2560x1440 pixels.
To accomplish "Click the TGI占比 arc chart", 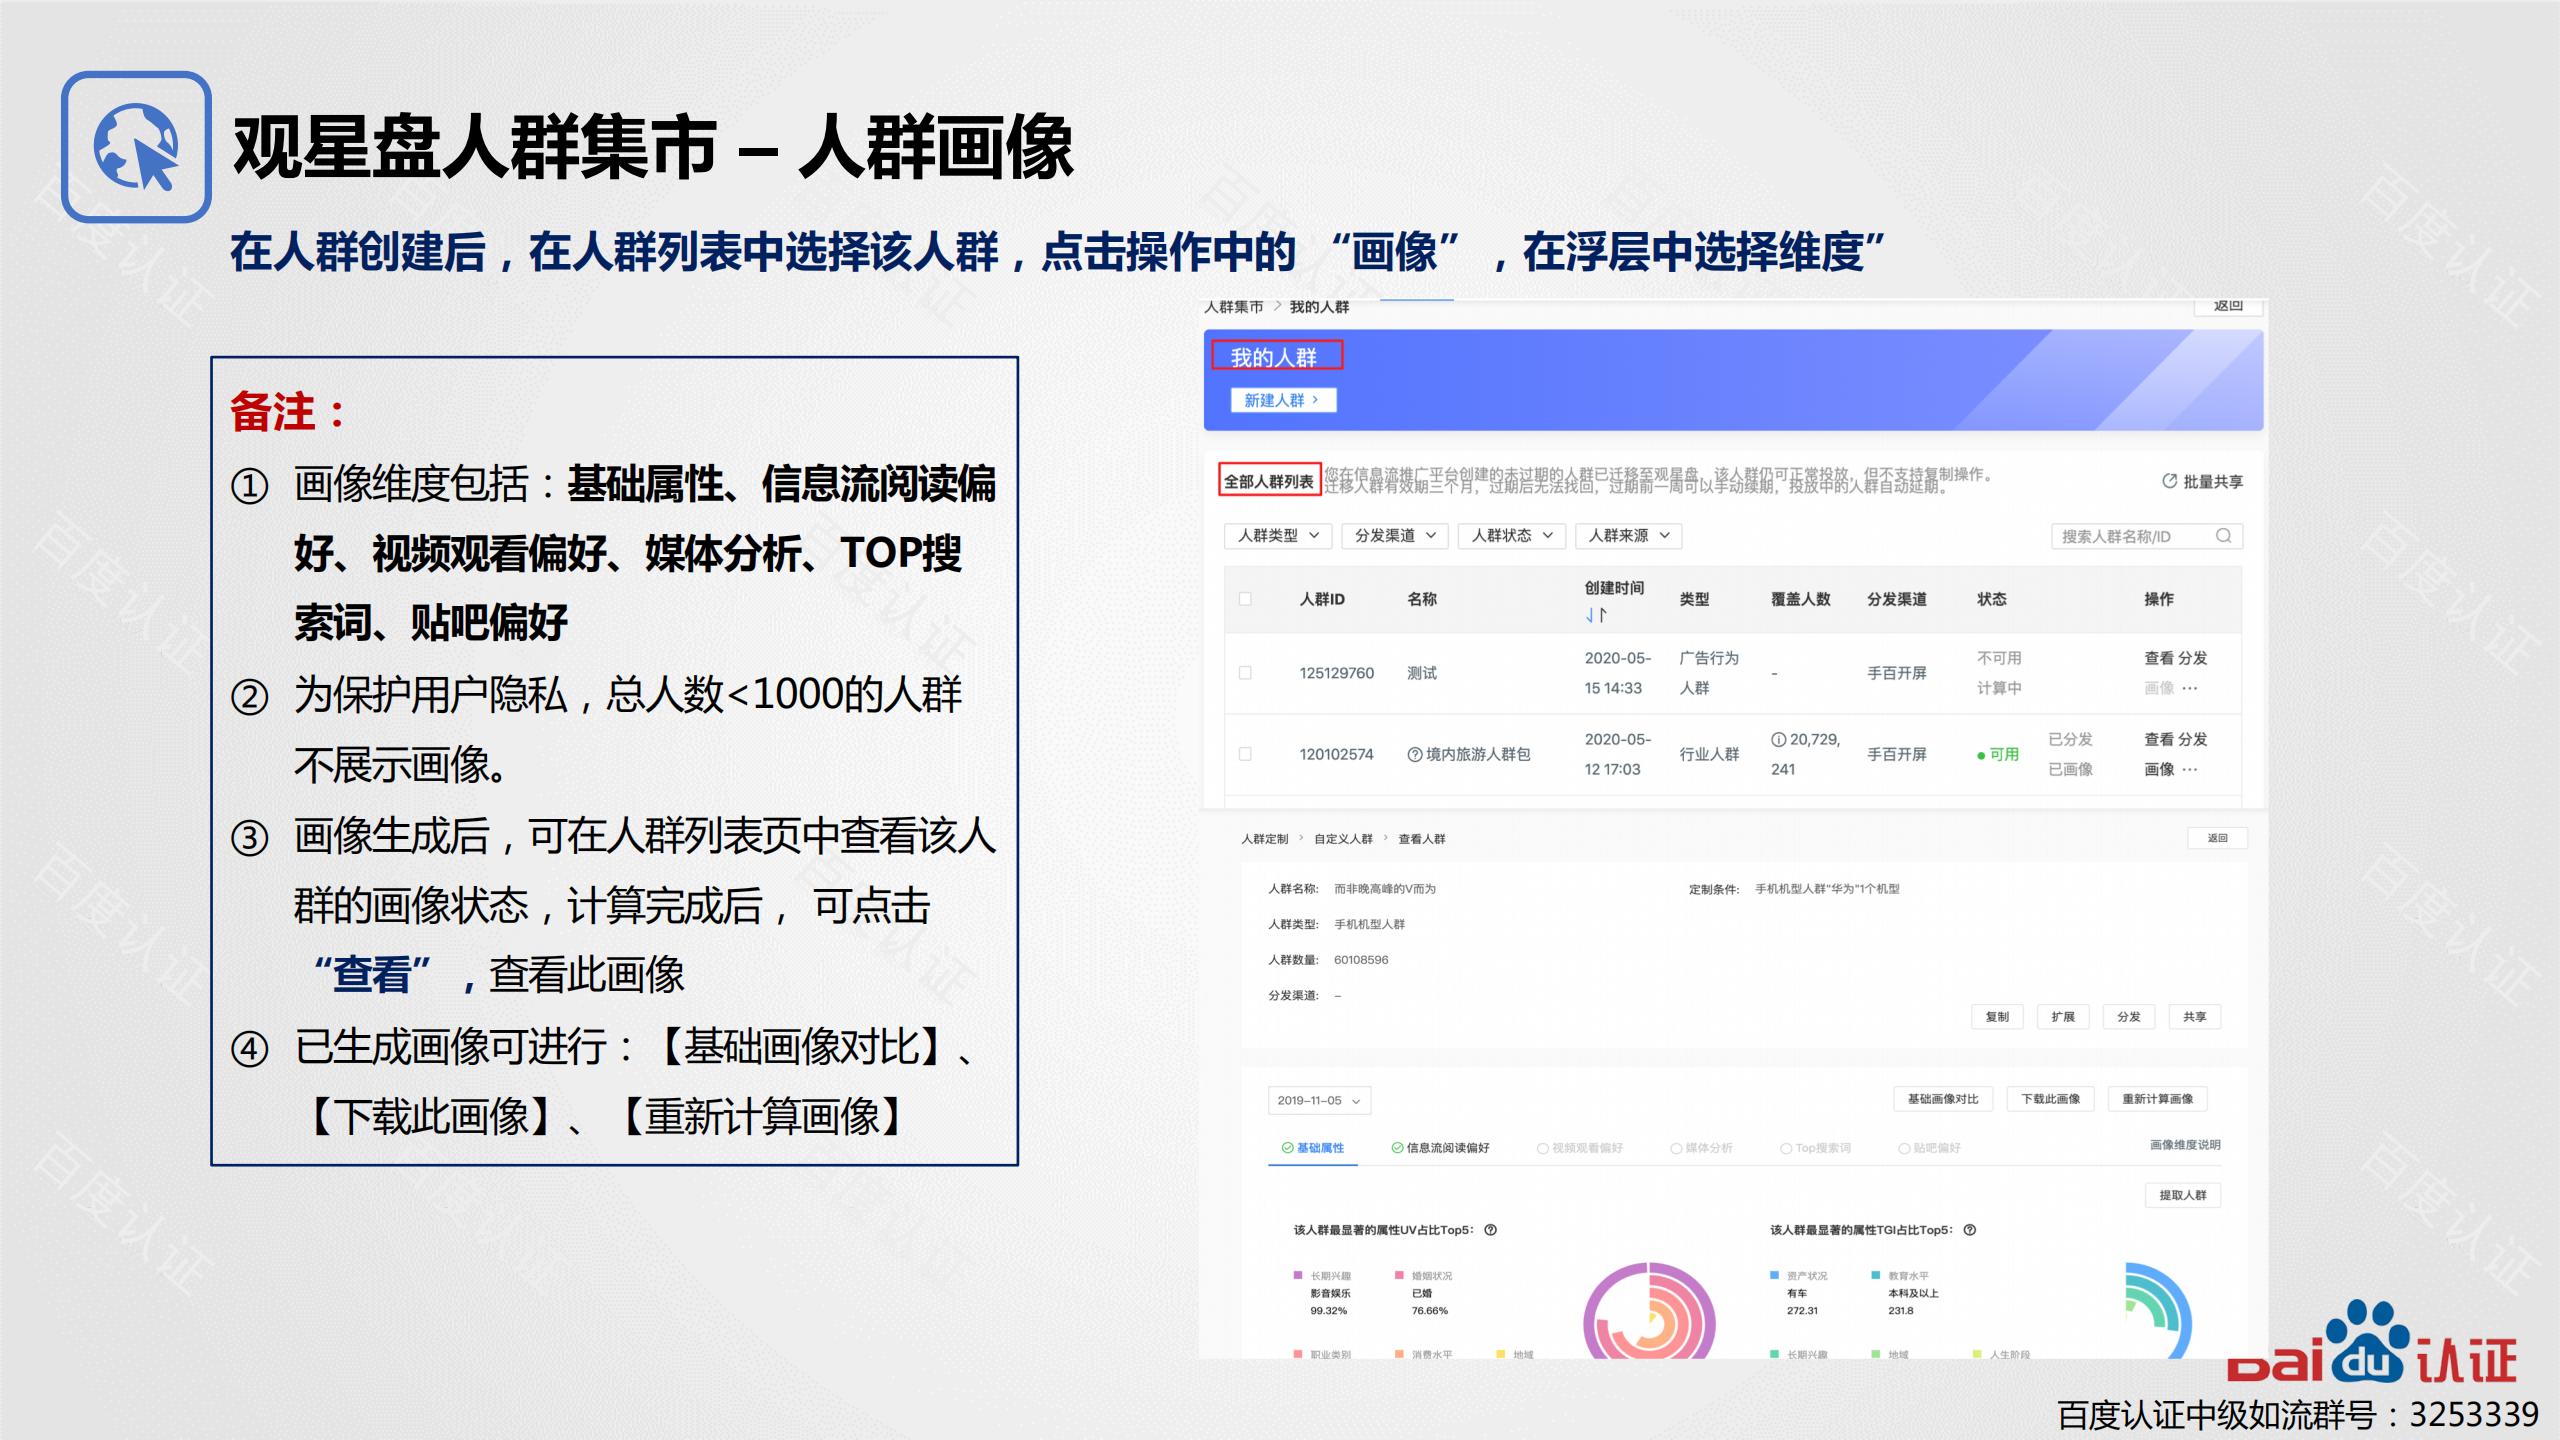I will tap(2160, 1310).
